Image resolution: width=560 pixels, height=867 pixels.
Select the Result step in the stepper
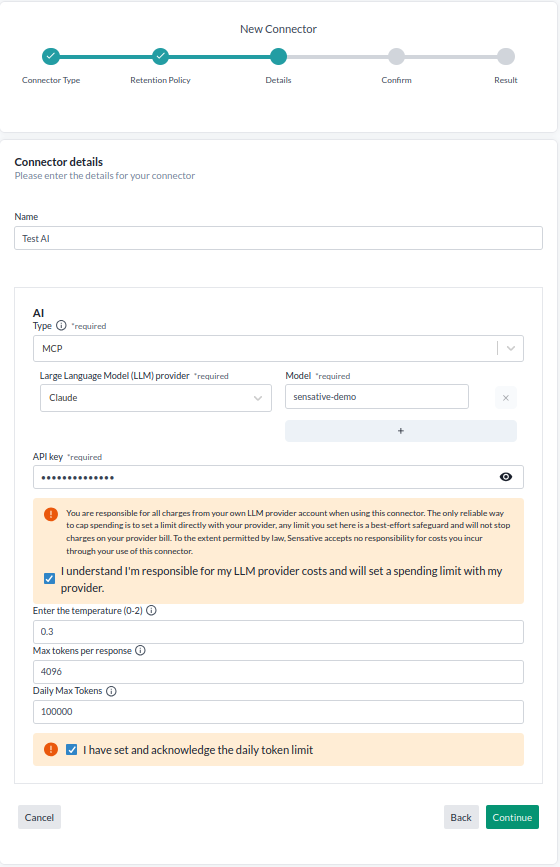[506, 56]
